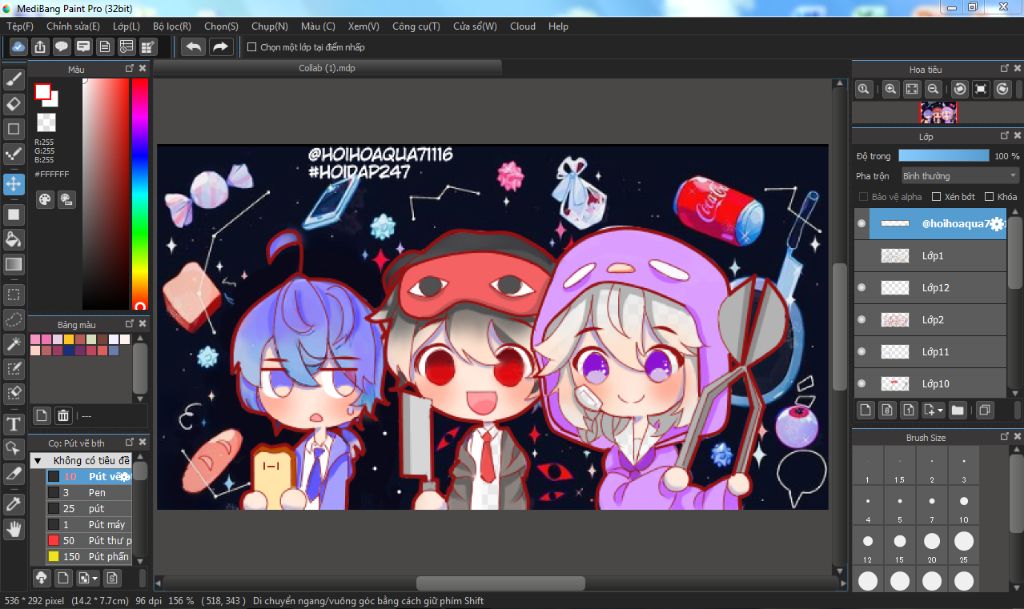Screen dimensions: 1024x609
Task: Enable 'Chọn một lớp tại điểm nhấp' checkbox
Action: 251,47
